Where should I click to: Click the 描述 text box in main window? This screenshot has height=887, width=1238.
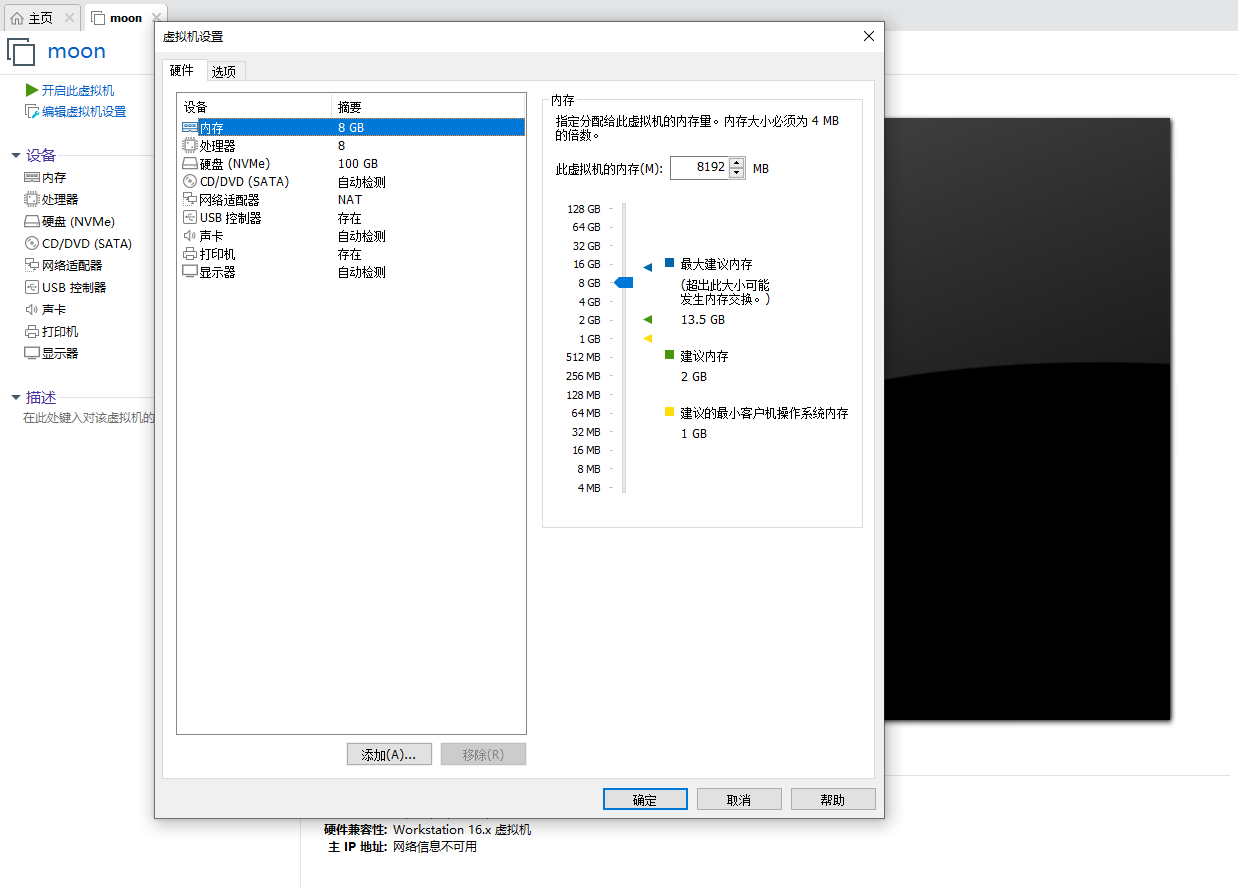point(89,418)
